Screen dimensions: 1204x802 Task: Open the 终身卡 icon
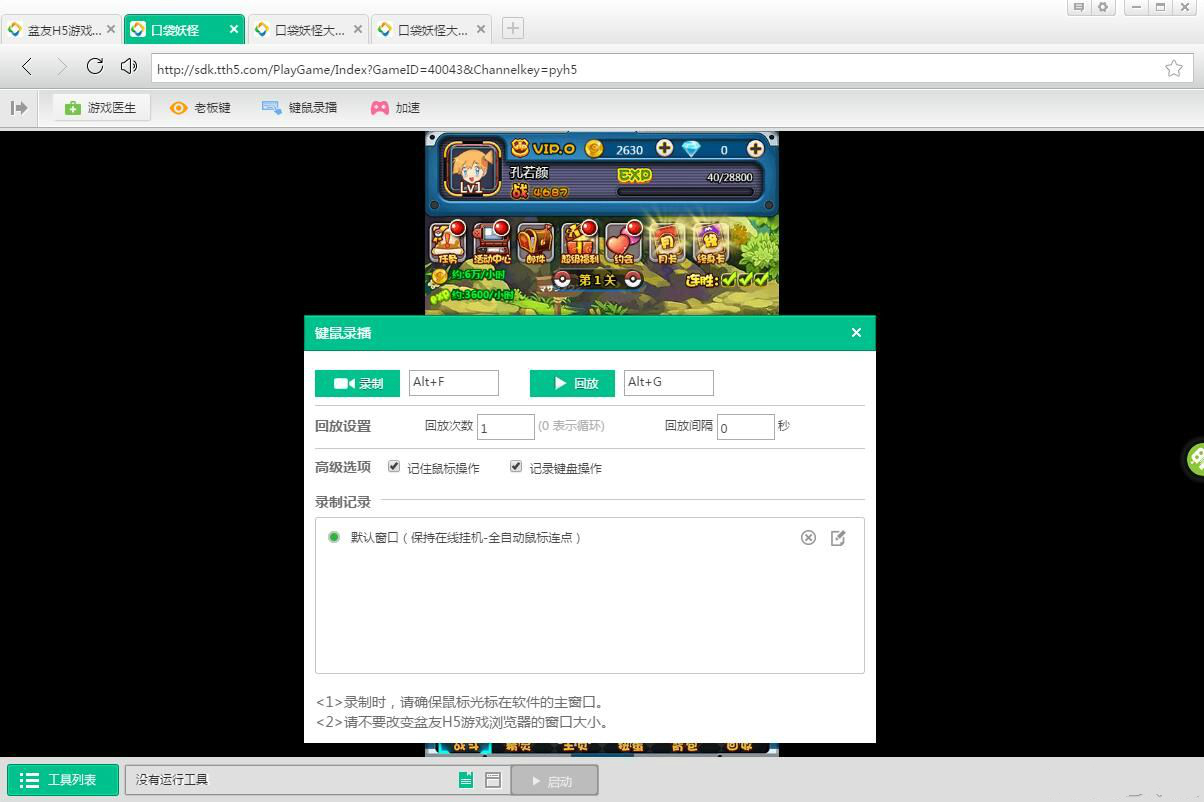[709, 243]
